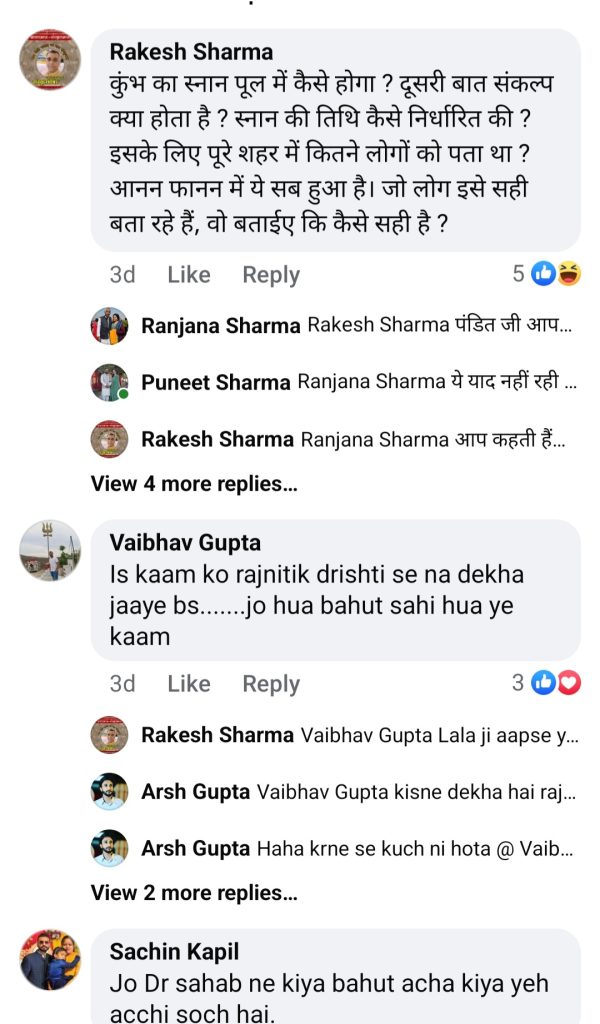Open Sachin Kapil's profile picture
600x1024 pixels.
tap(50, 960)
